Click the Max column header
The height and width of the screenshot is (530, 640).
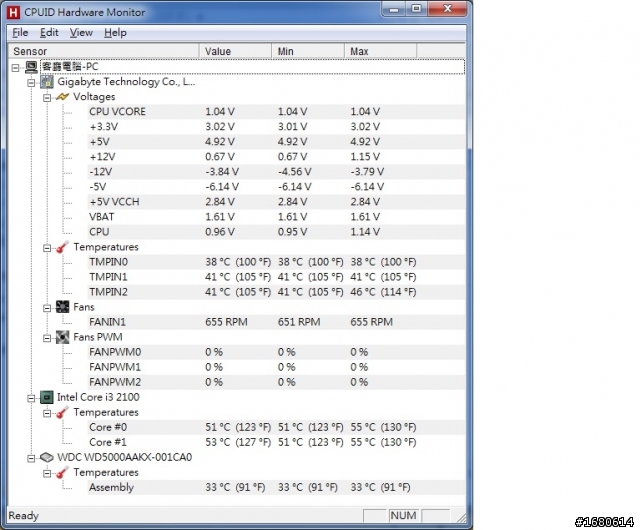[x=381, y=51]
